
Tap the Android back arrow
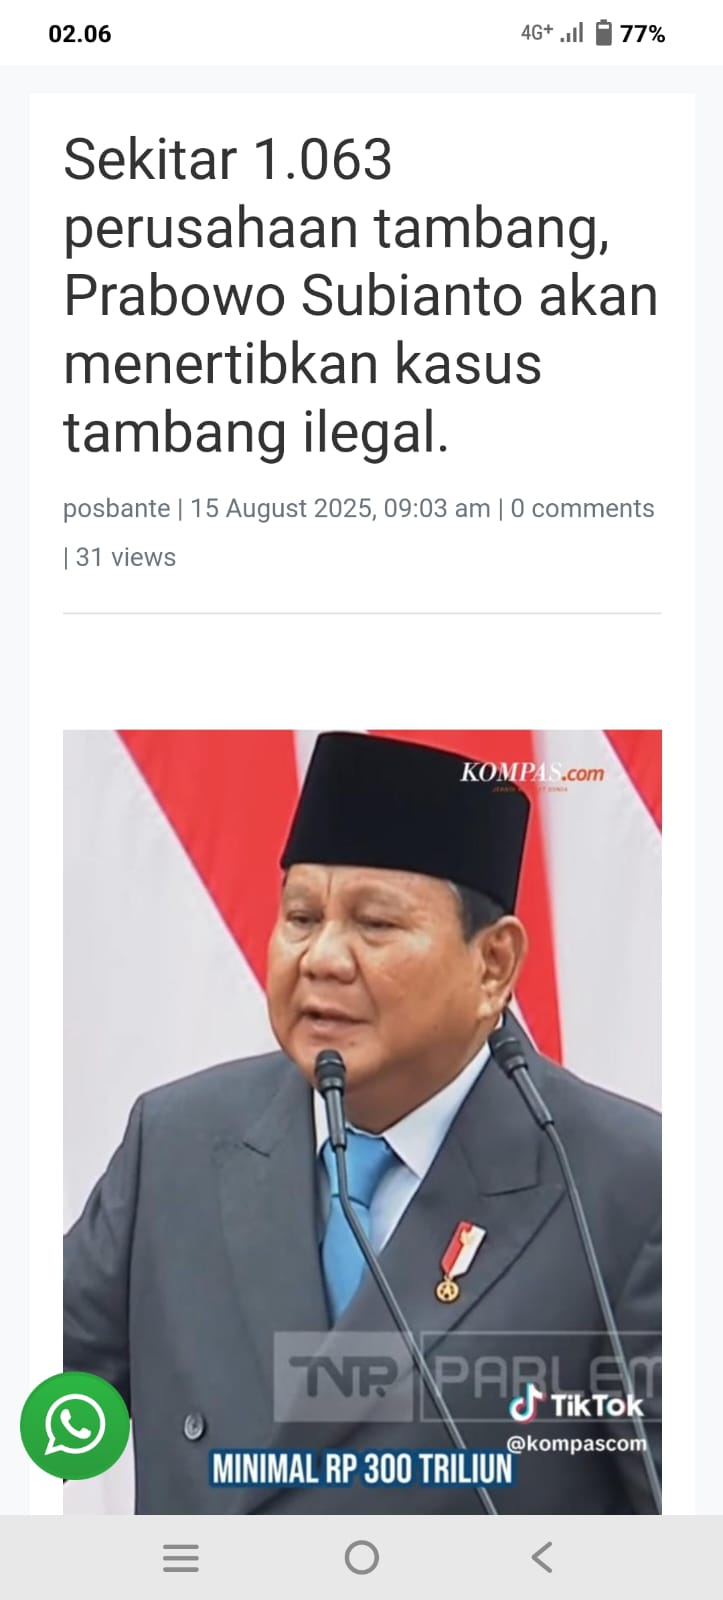click(542, 1557)
